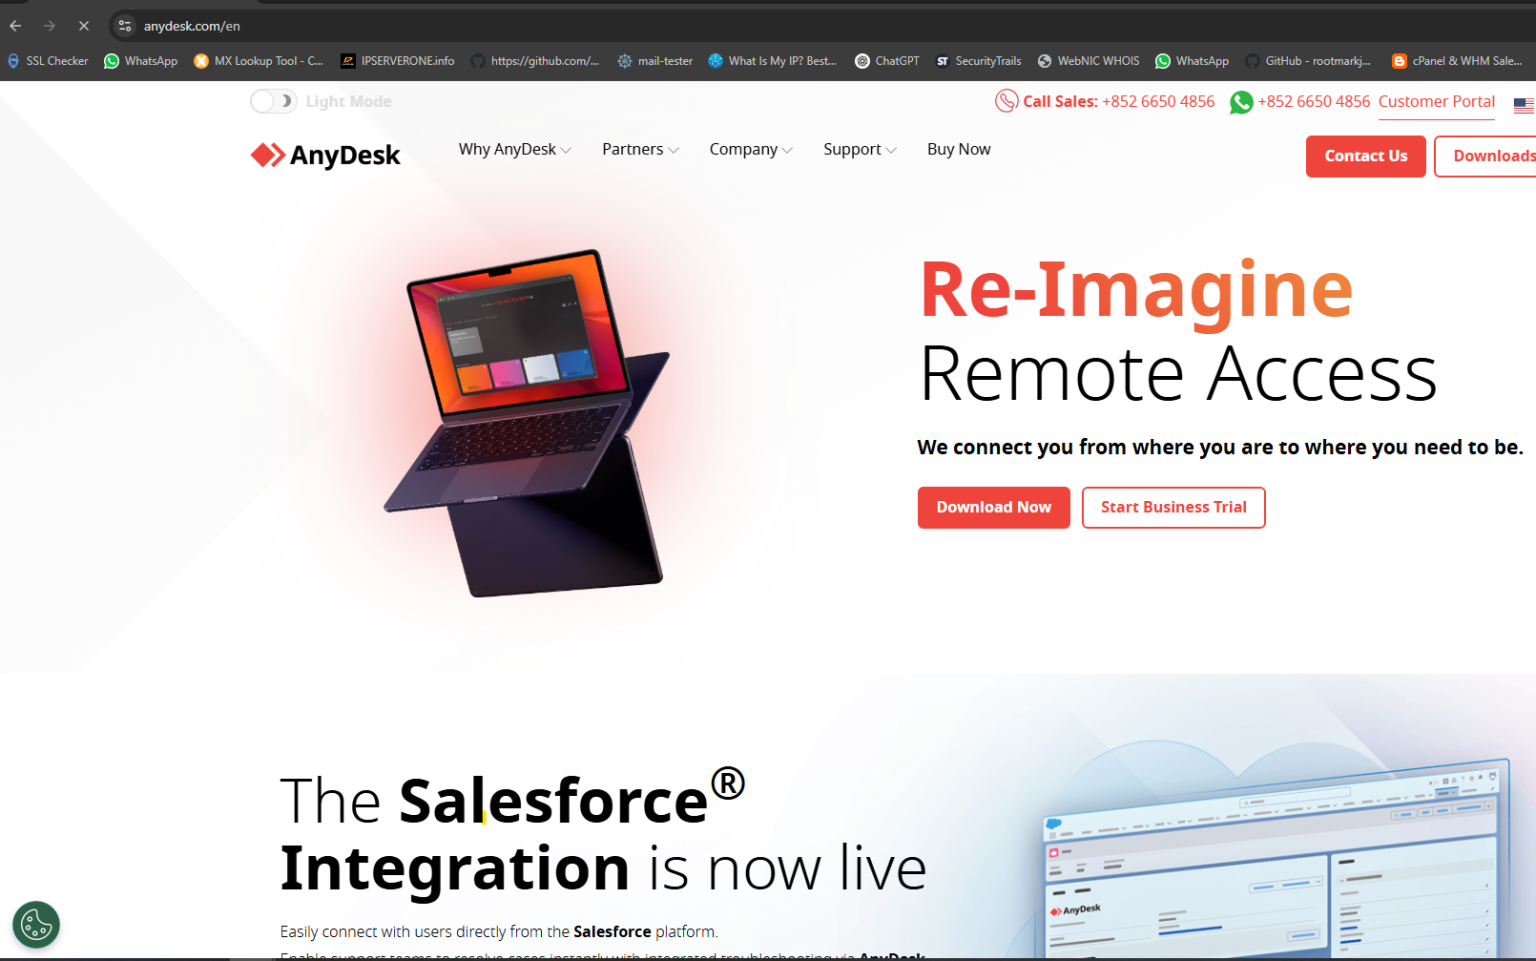Open cookie preferences via bottom-left icon
Image resolution: width=1536 pixels, height=961 pixels.
pyautogui.click(x=36, y=925)
